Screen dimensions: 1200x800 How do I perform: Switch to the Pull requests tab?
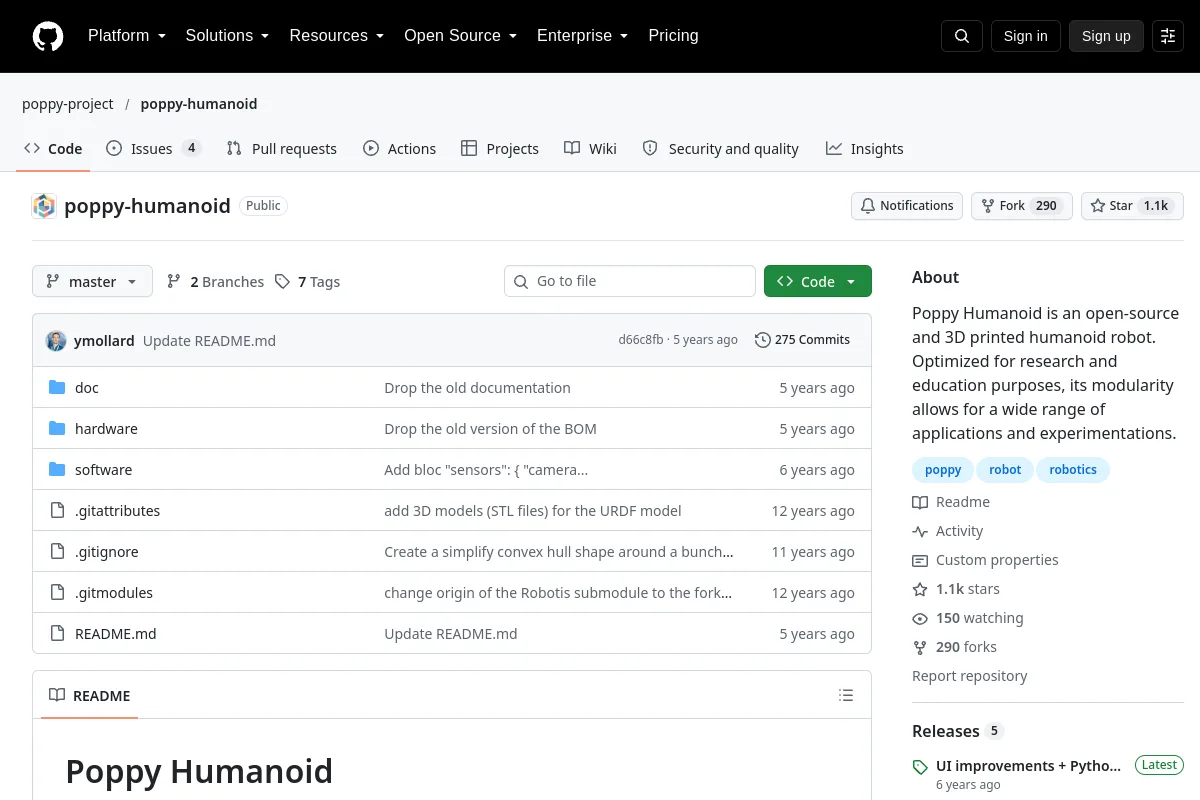pos(282,149)
